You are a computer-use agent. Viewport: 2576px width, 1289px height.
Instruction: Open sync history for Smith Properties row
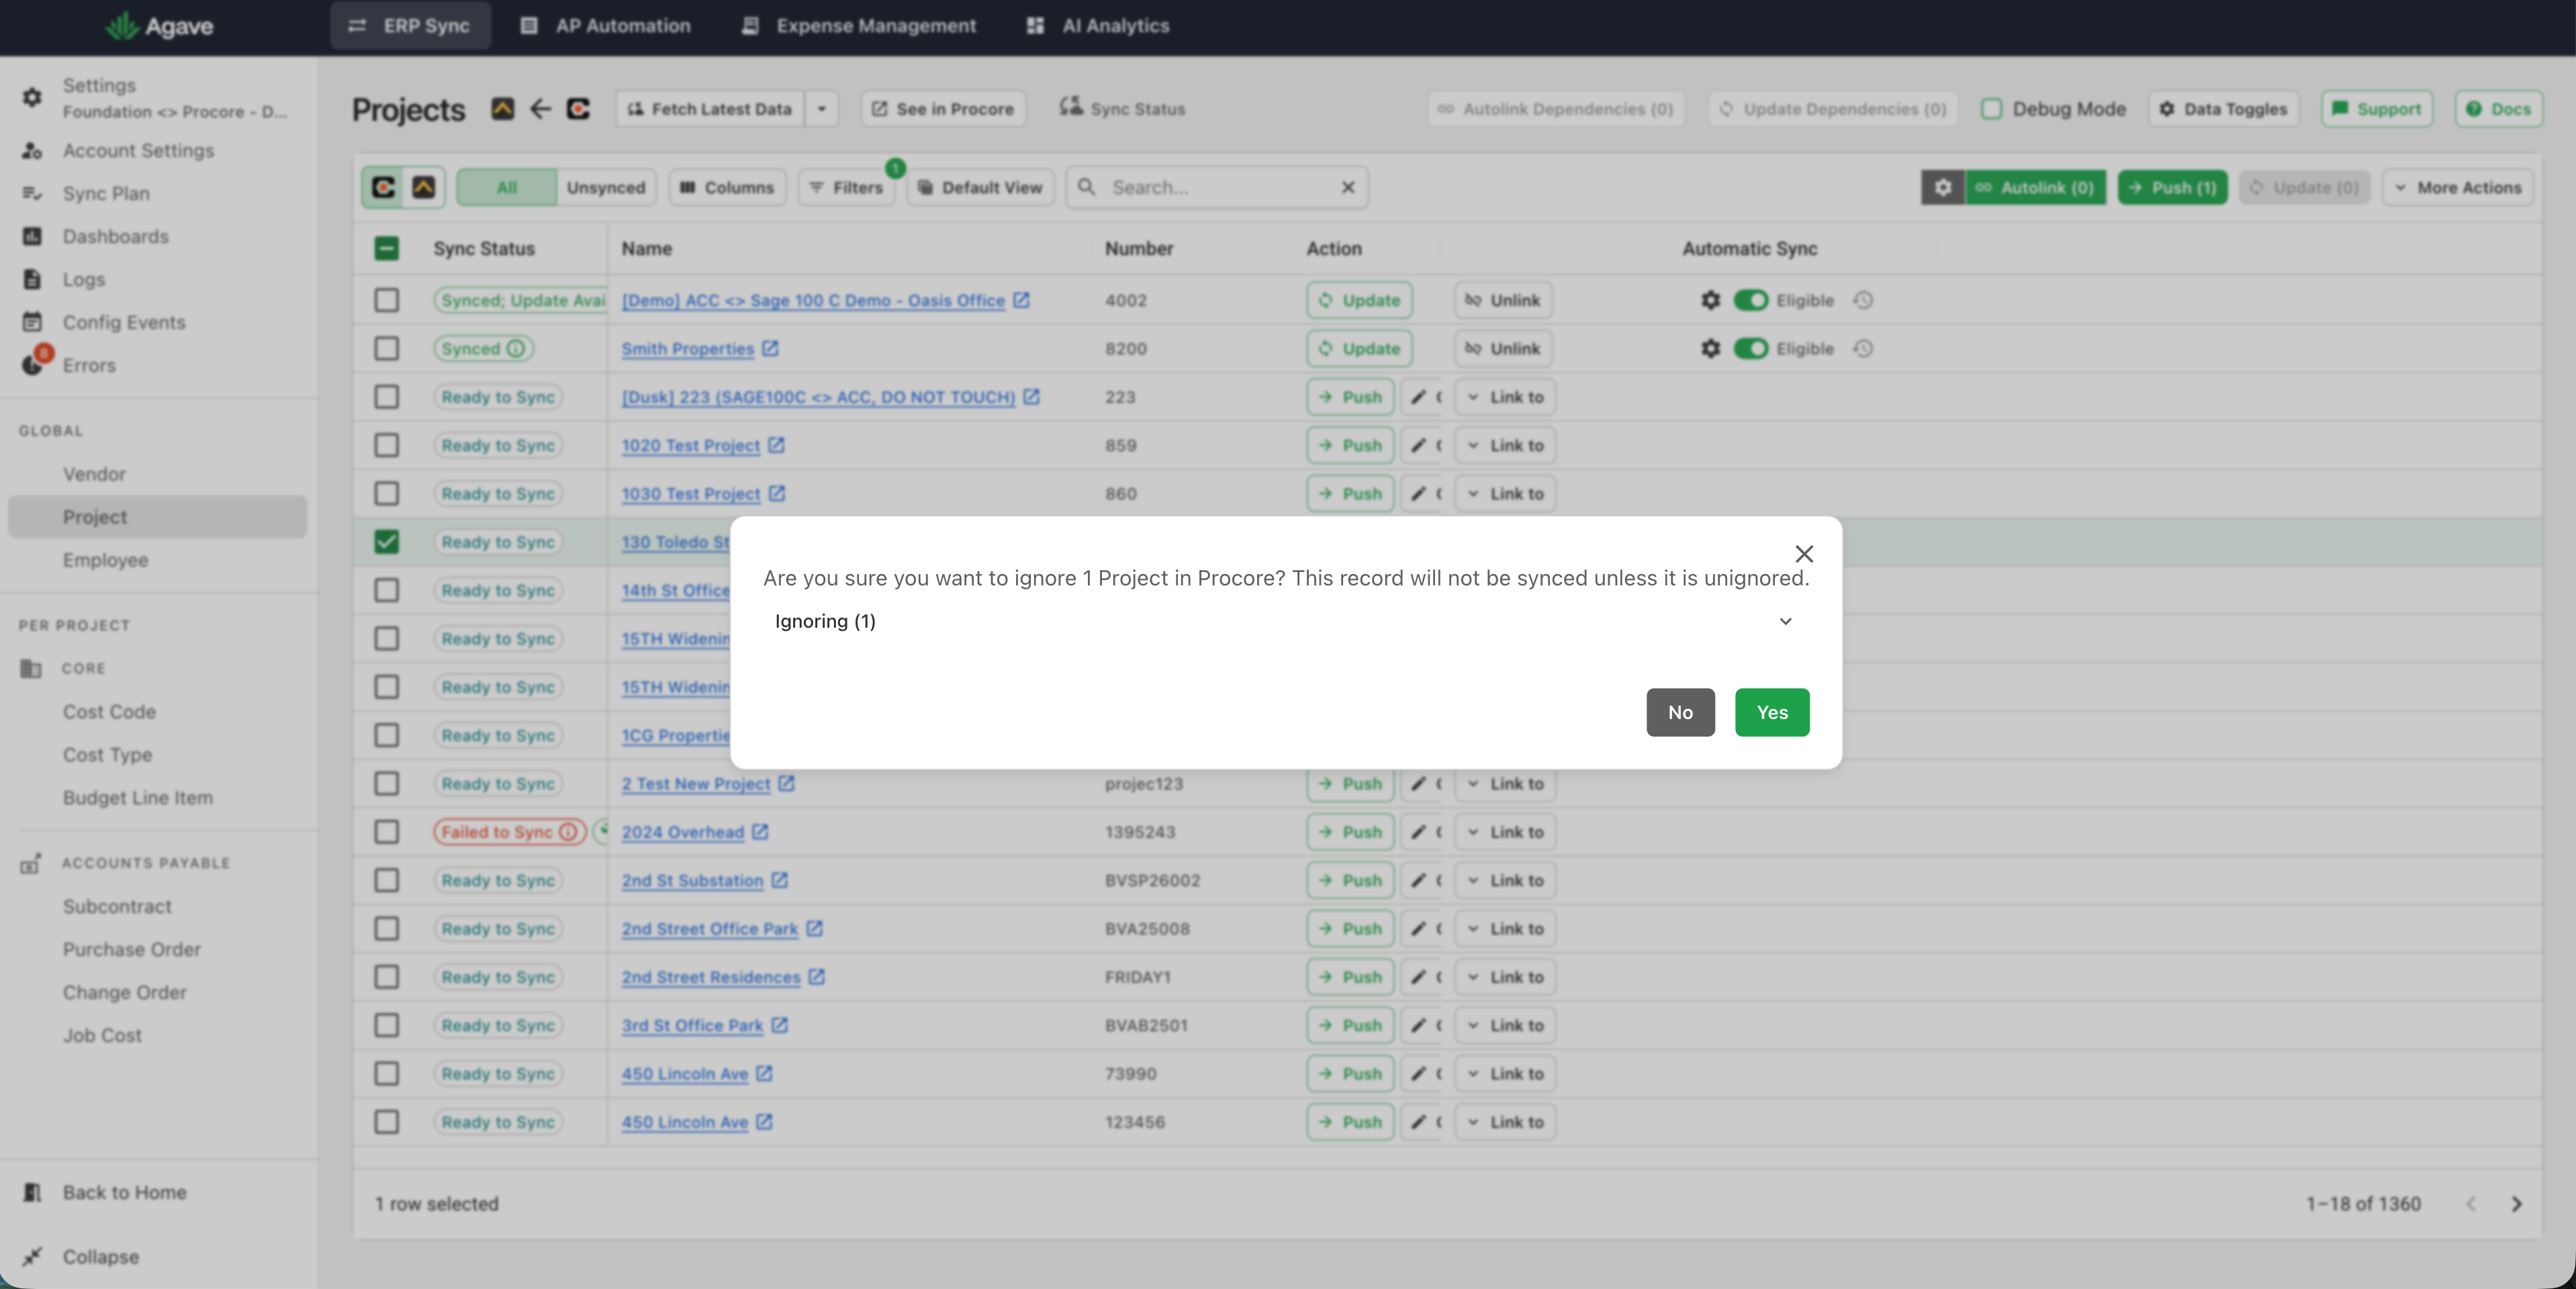click(x=1863, y=349)
